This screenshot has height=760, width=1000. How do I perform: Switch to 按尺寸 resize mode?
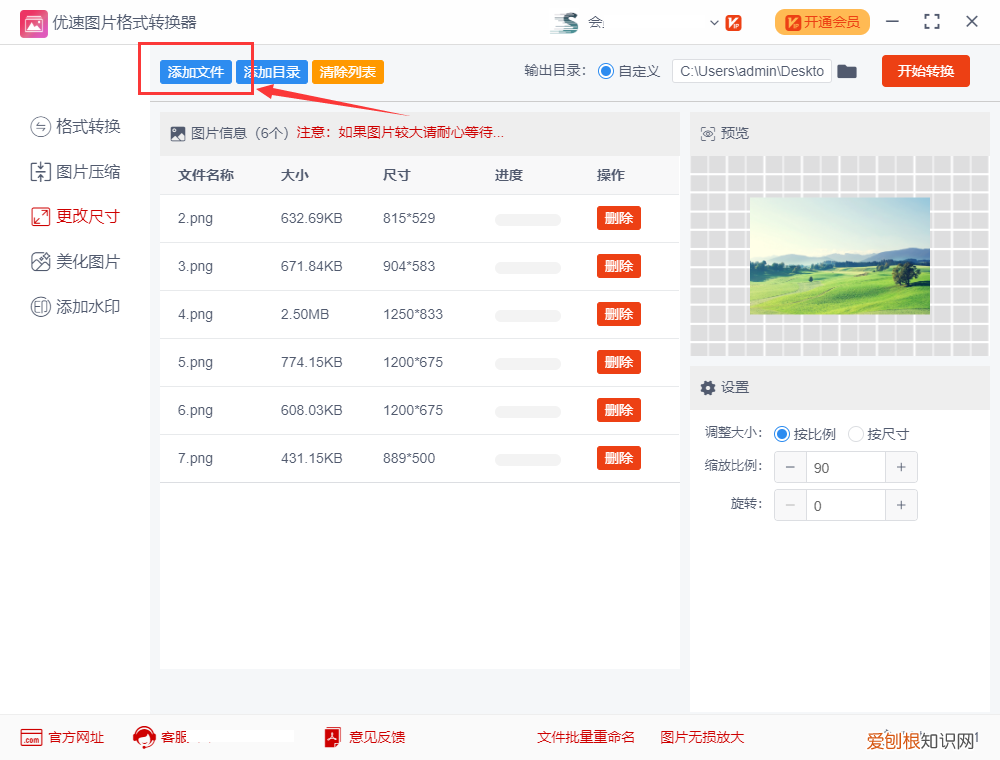855,434
